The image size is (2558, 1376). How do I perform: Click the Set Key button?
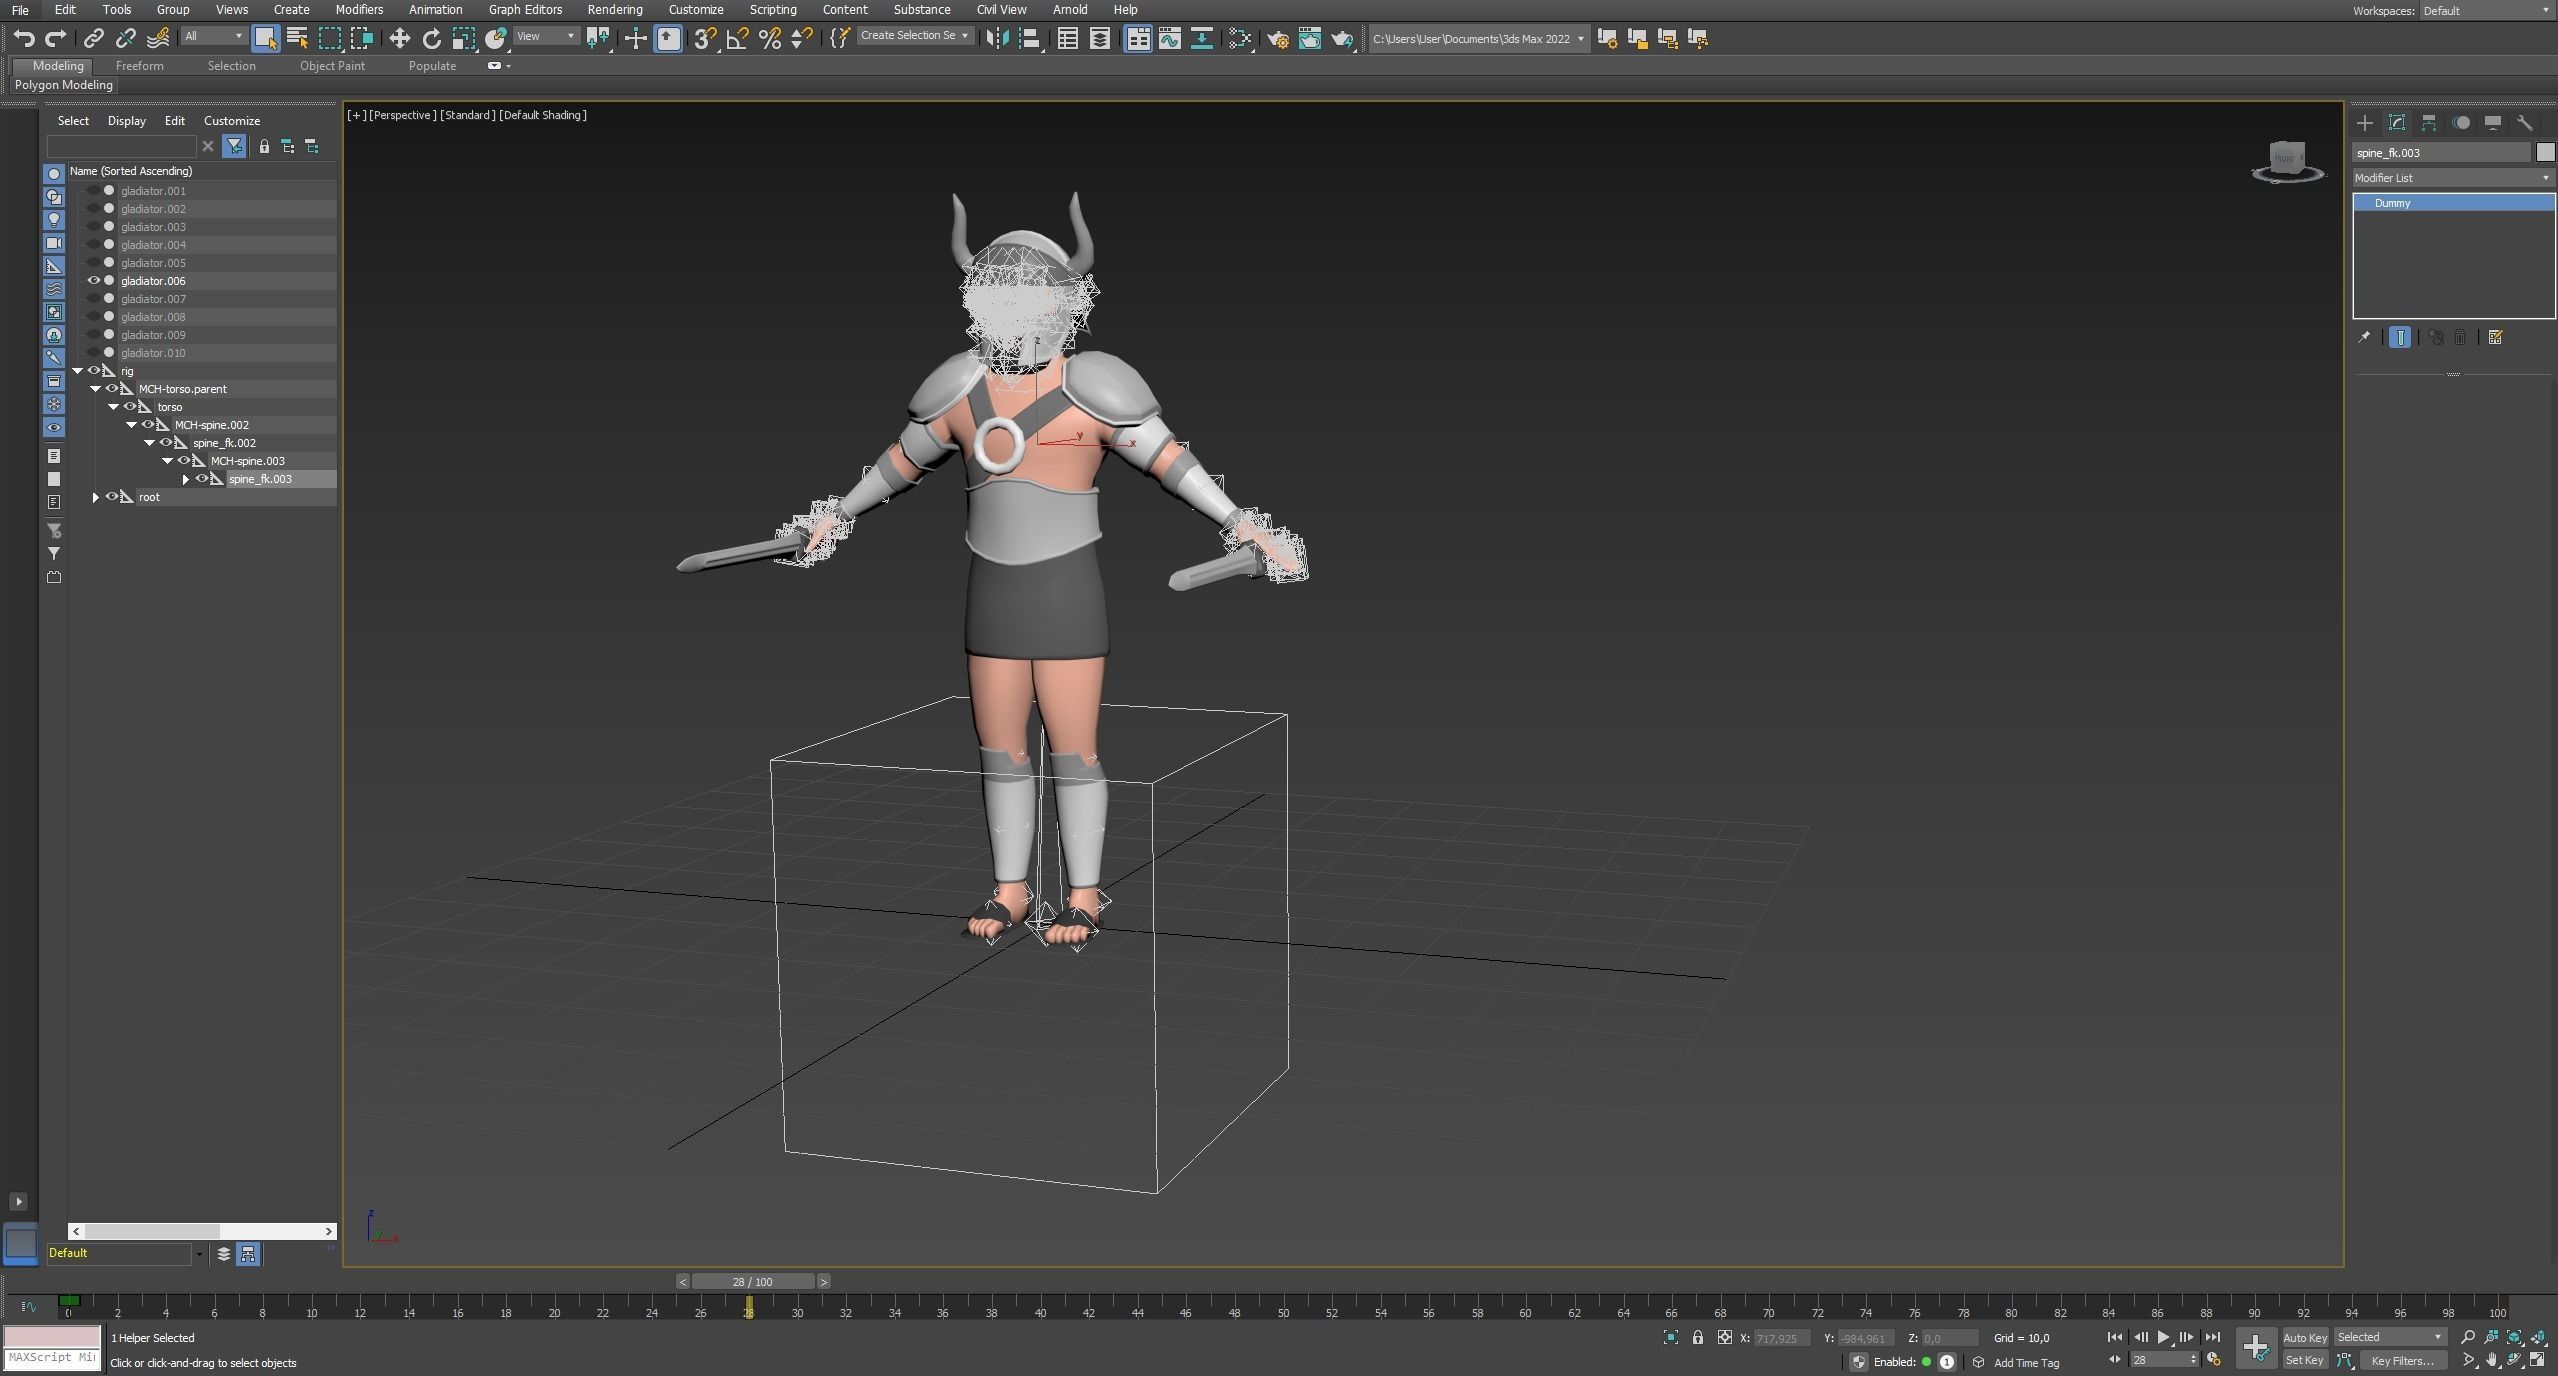pyautogui.click(x=2305, y=1360)
